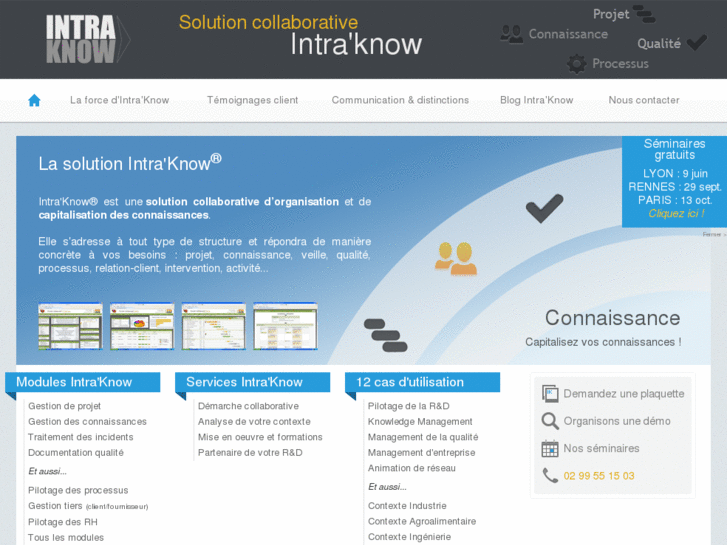
Task: Click the dark stacked bars icon in banner
Action: click(386, 335)
